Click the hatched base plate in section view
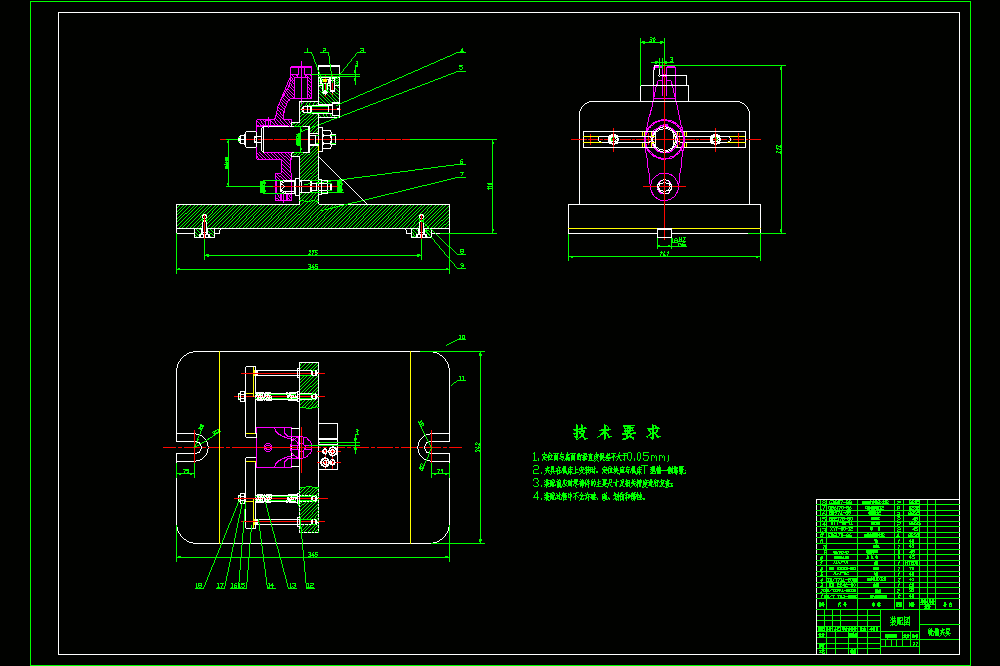Image resolution: width=1000 pixels, height=666 pixels. [312, 216]
